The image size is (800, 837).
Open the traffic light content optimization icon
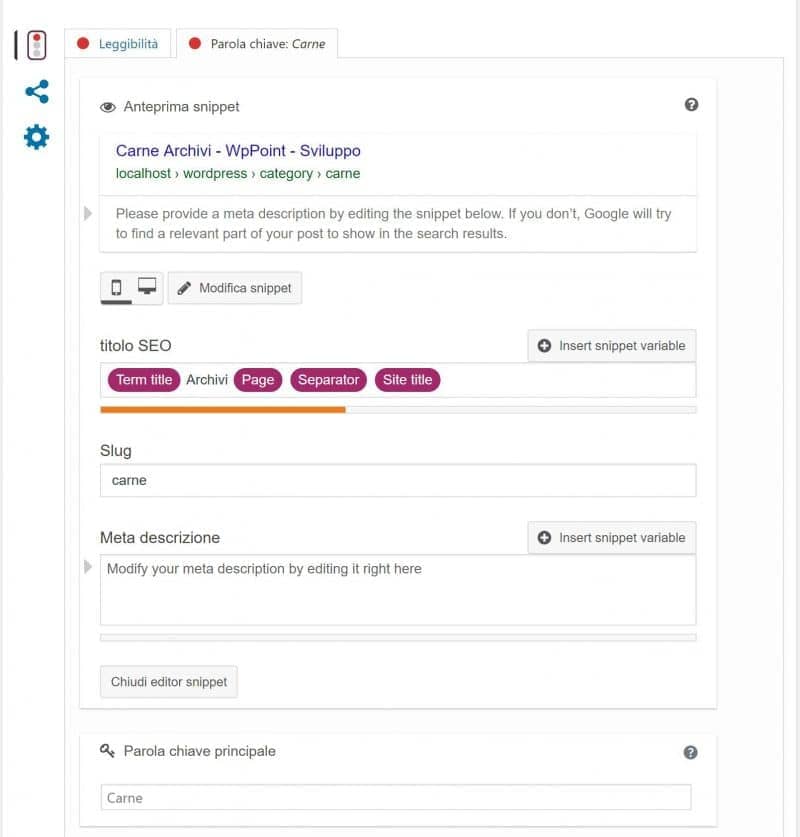36,45
